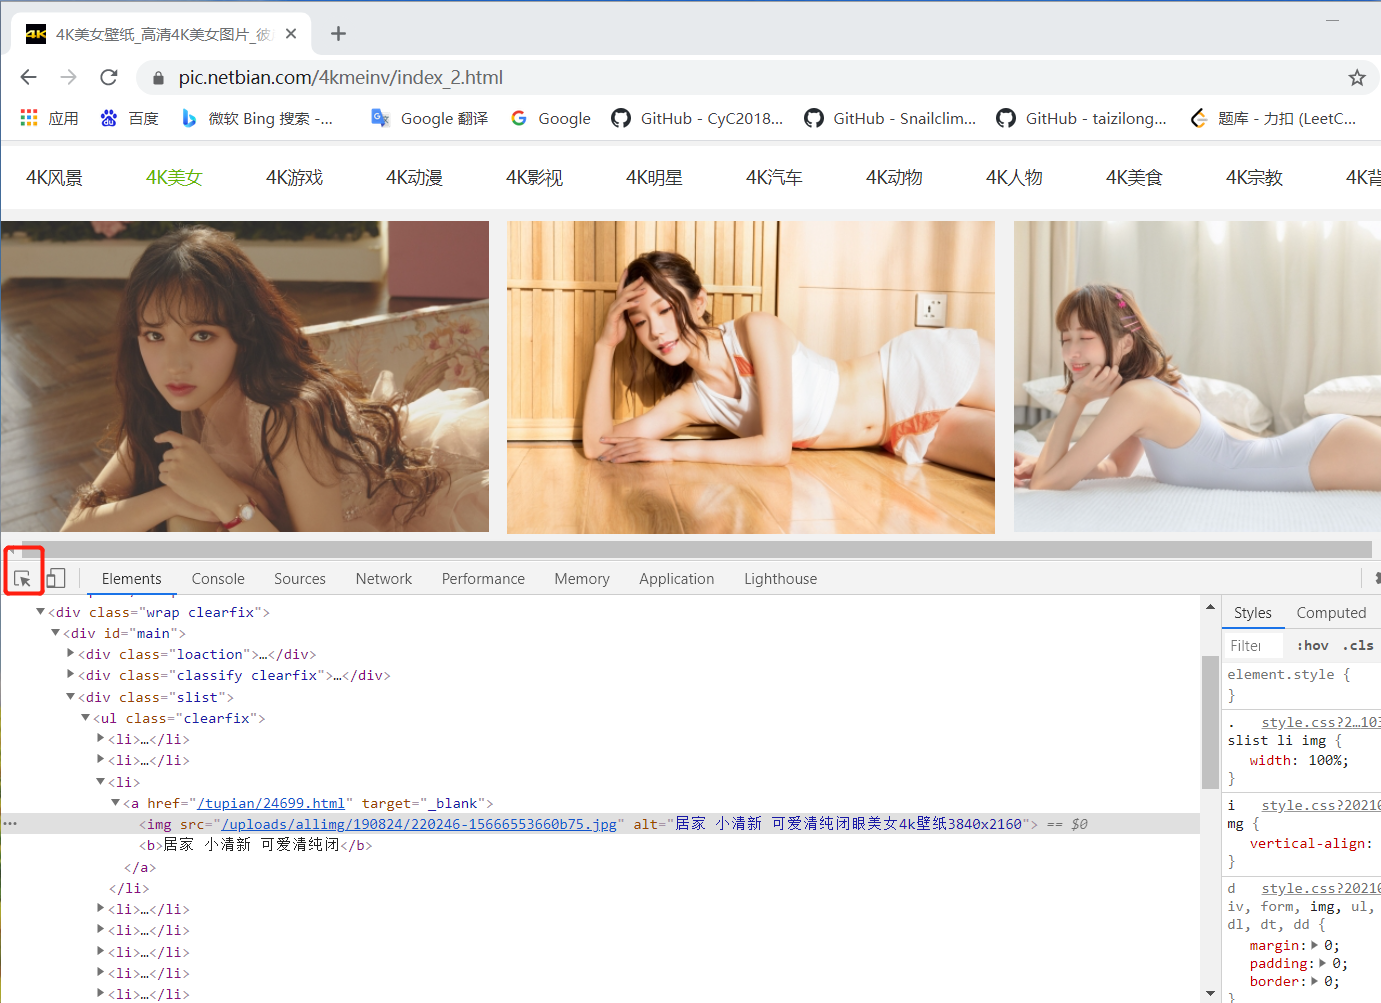Click the page reload icon
The height and width of the screenshot is (1003, 1381).
pyautogui.click(x=108, y=76)
